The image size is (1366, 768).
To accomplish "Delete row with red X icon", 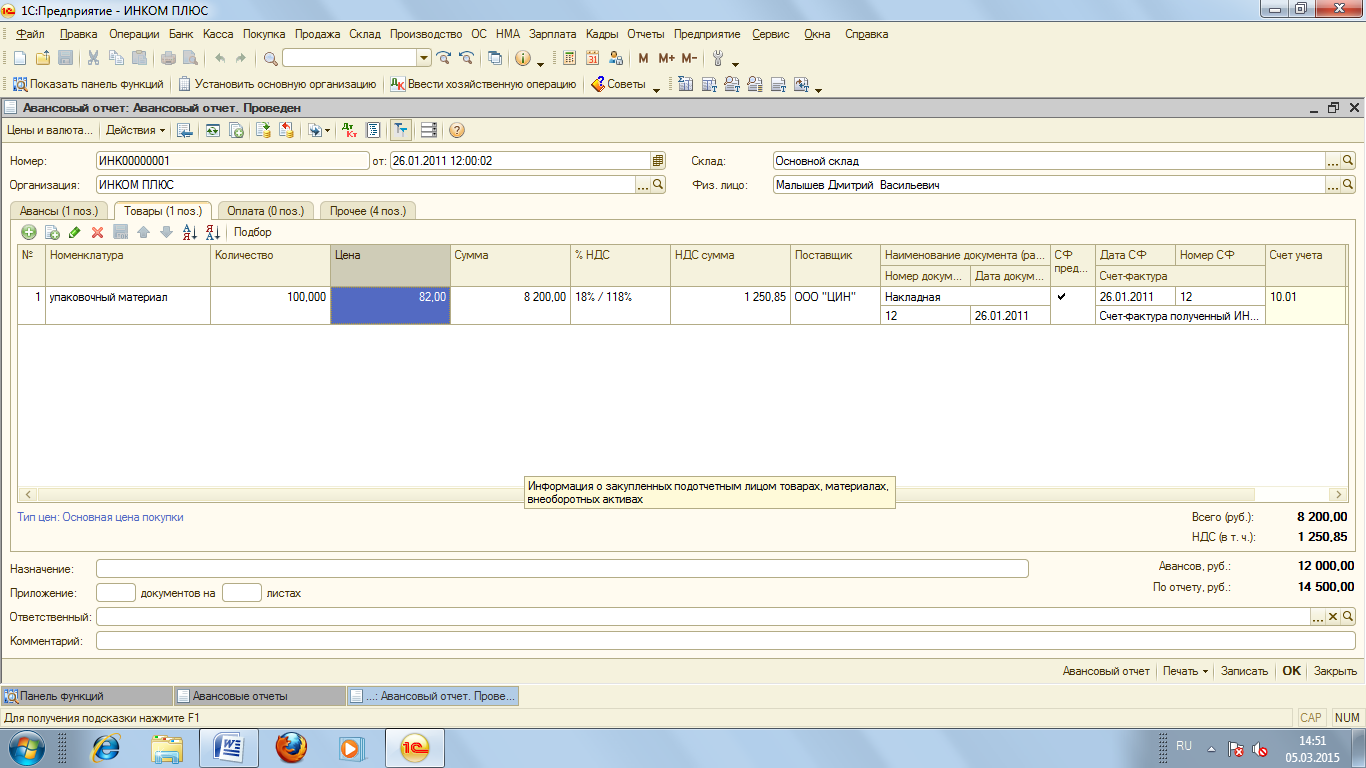I will pyautogui.click(x=98, y=232).
